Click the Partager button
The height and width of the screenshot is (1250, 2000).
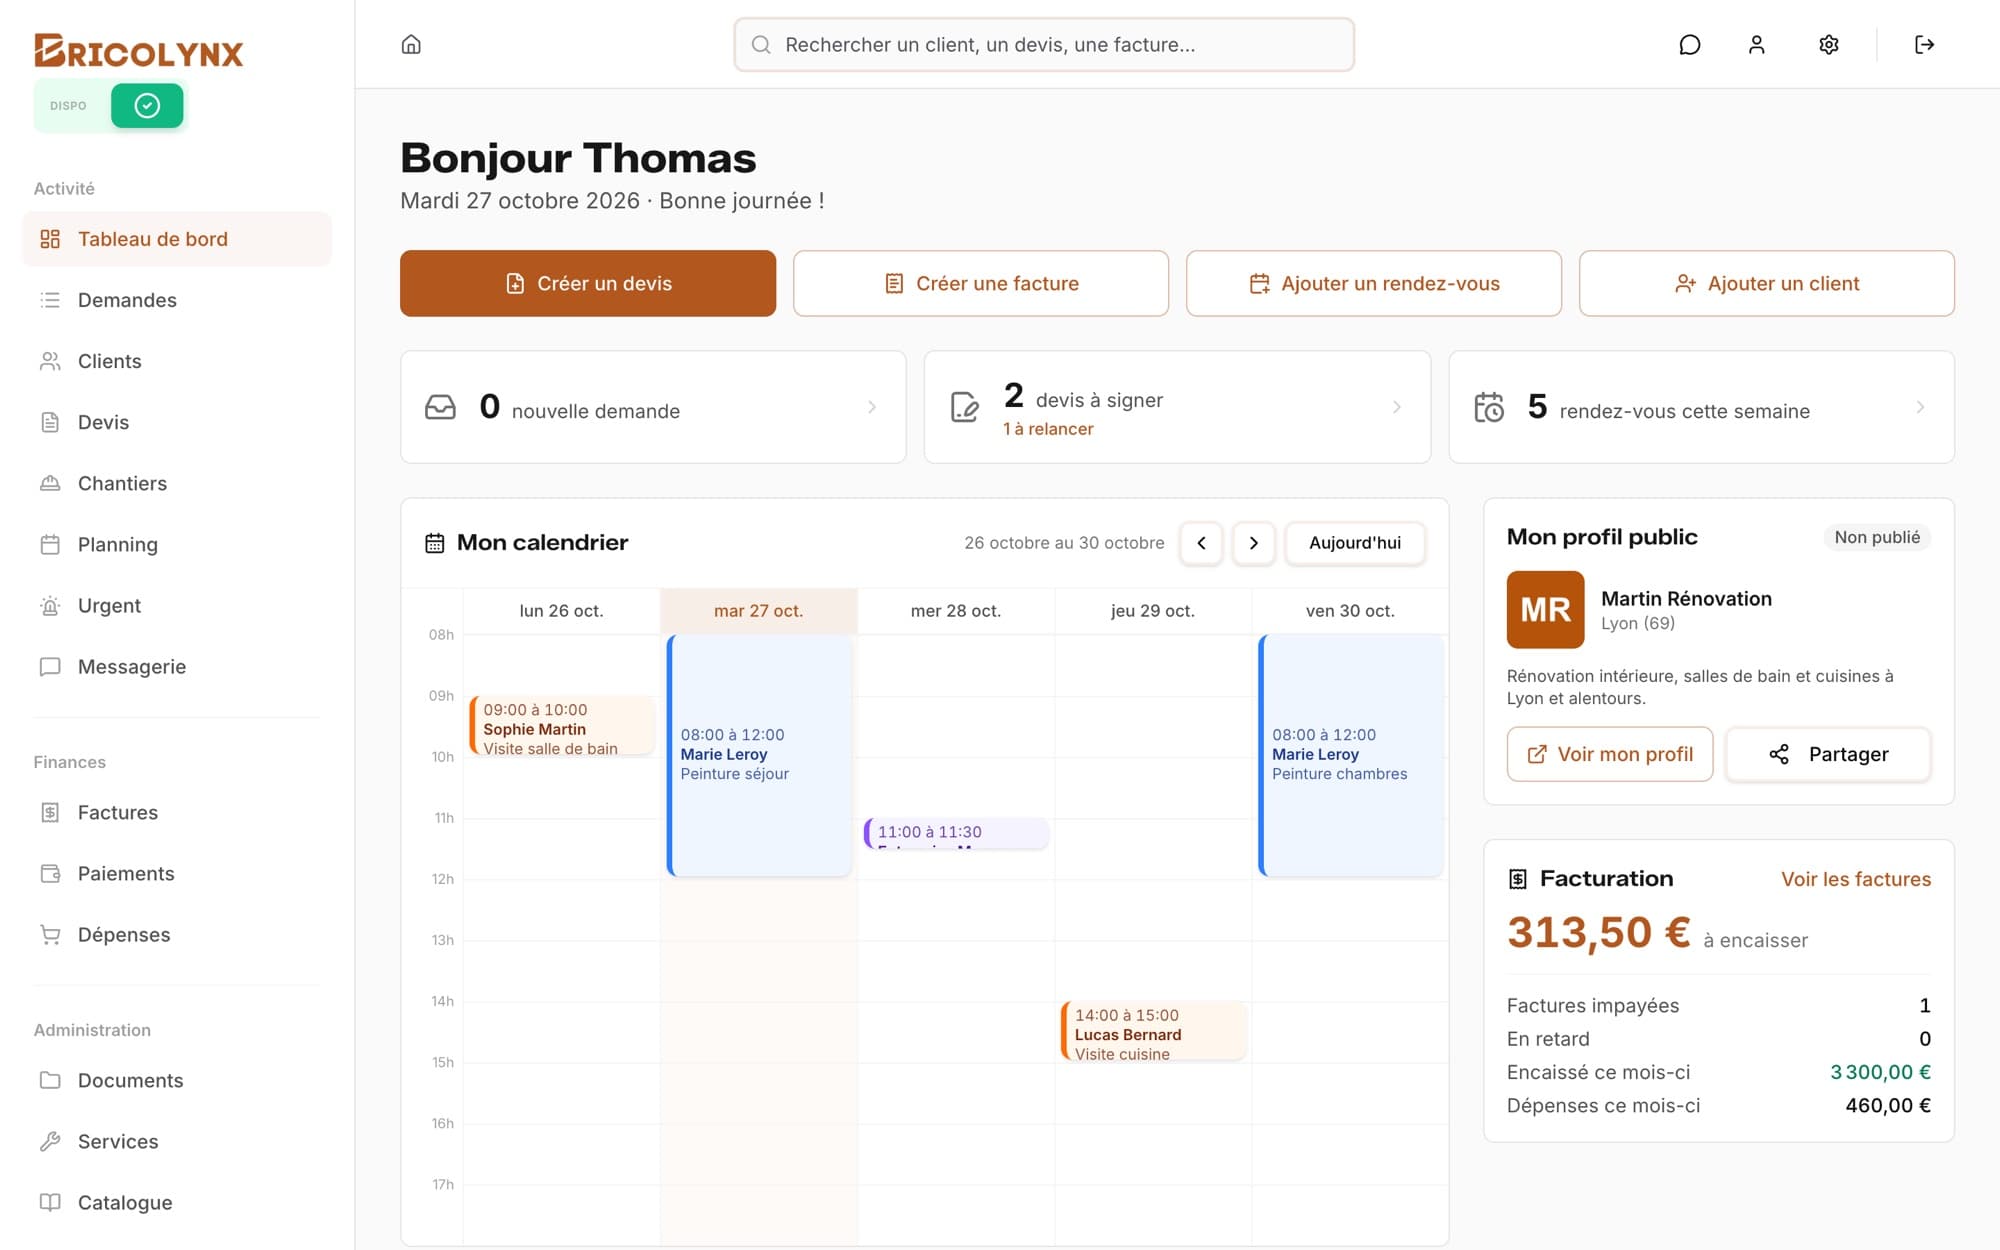(x=1828, y=754)
